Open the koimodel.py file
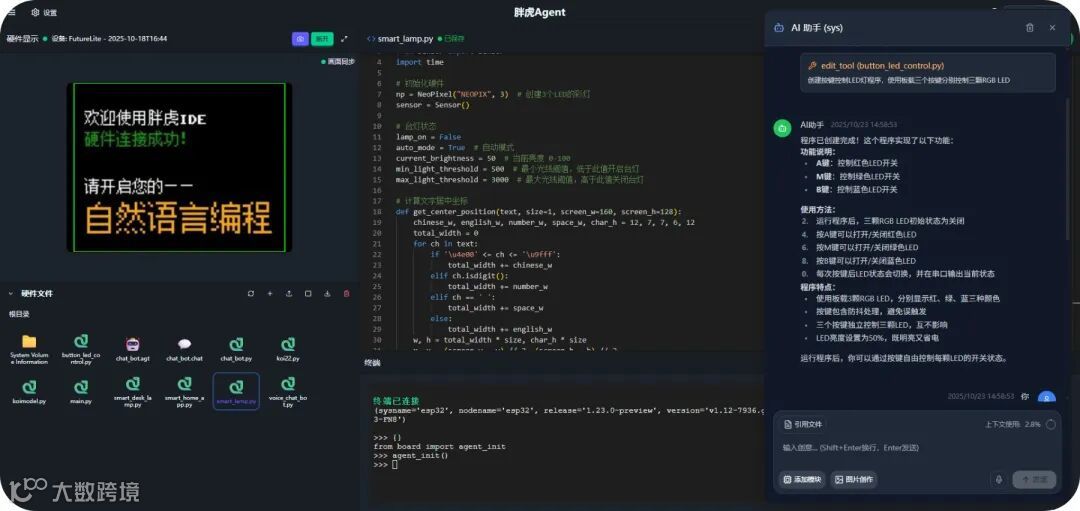1080x511 pixels. coord(29,392)
